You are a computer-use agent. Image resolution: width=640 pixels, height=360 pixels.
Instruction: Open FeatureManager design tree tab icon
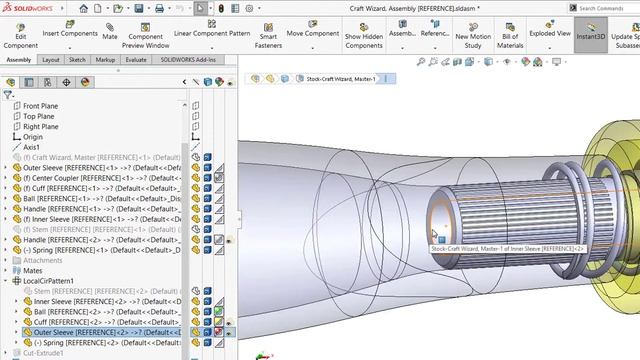tap(11, 82)
